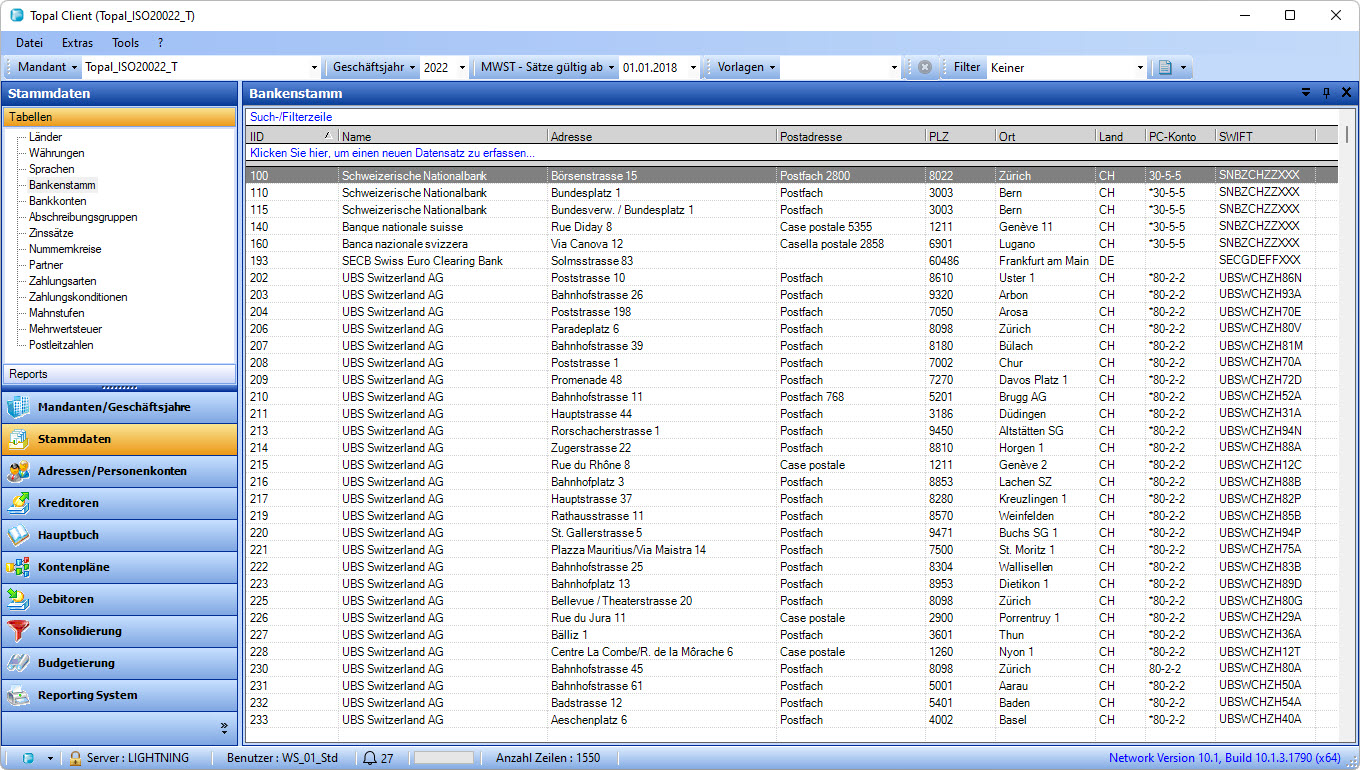Screen dimensions: 1360x770
Task: Open the Kreditoren module in the sidebar
Action: pos(119,503)
